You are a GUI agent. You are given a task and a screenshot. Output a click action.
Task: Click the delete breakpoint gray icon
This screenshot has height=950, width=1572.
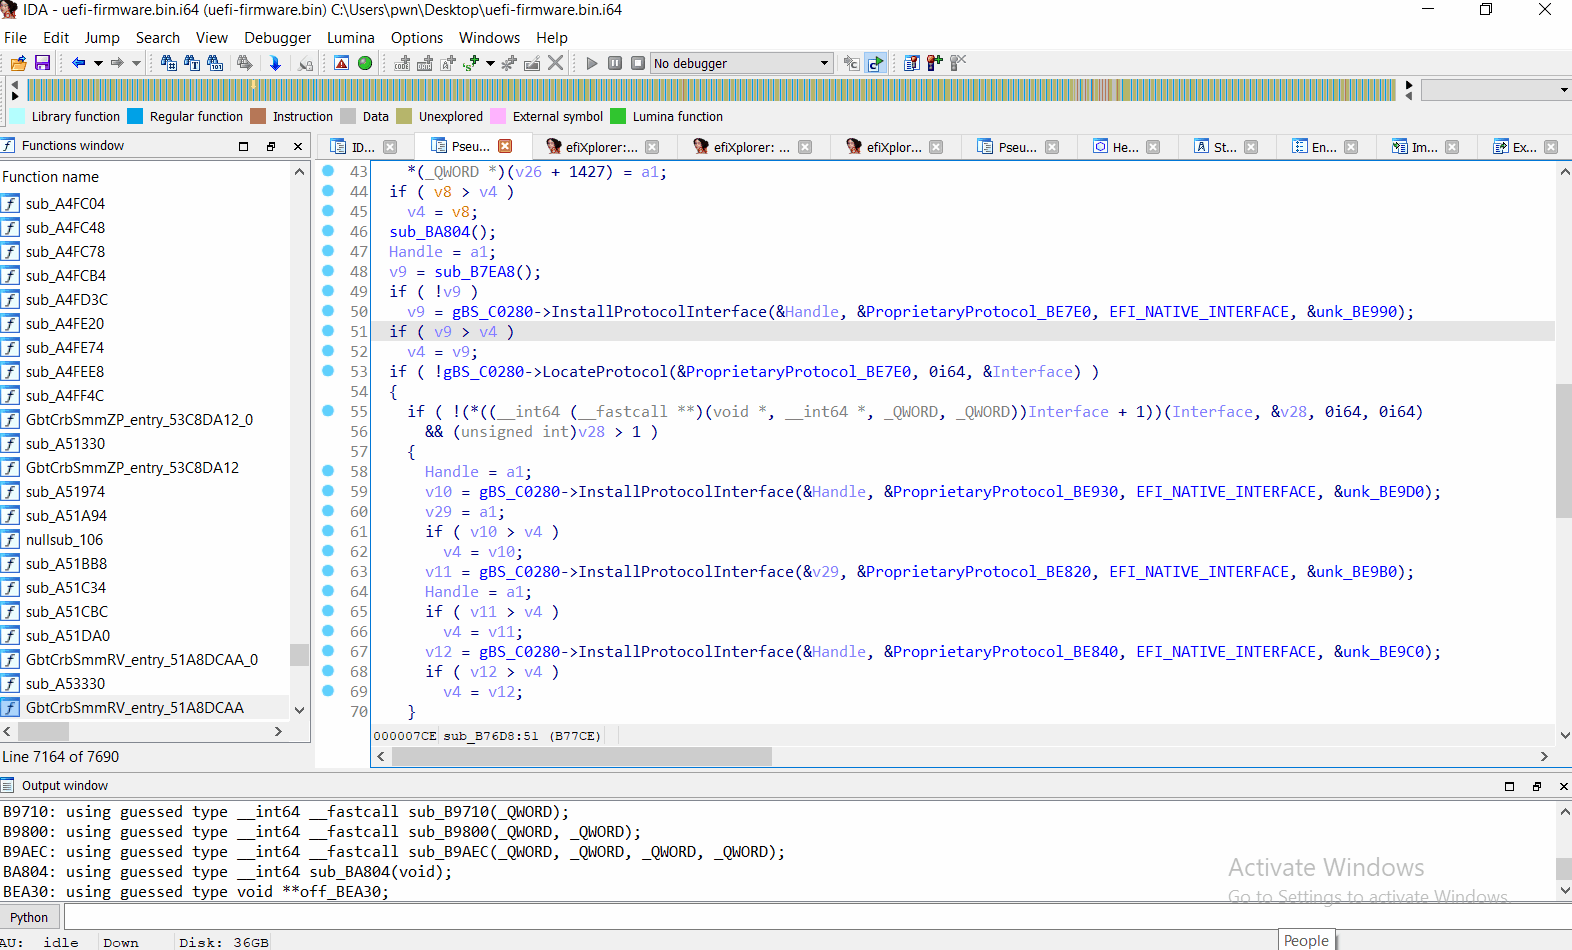957,63
